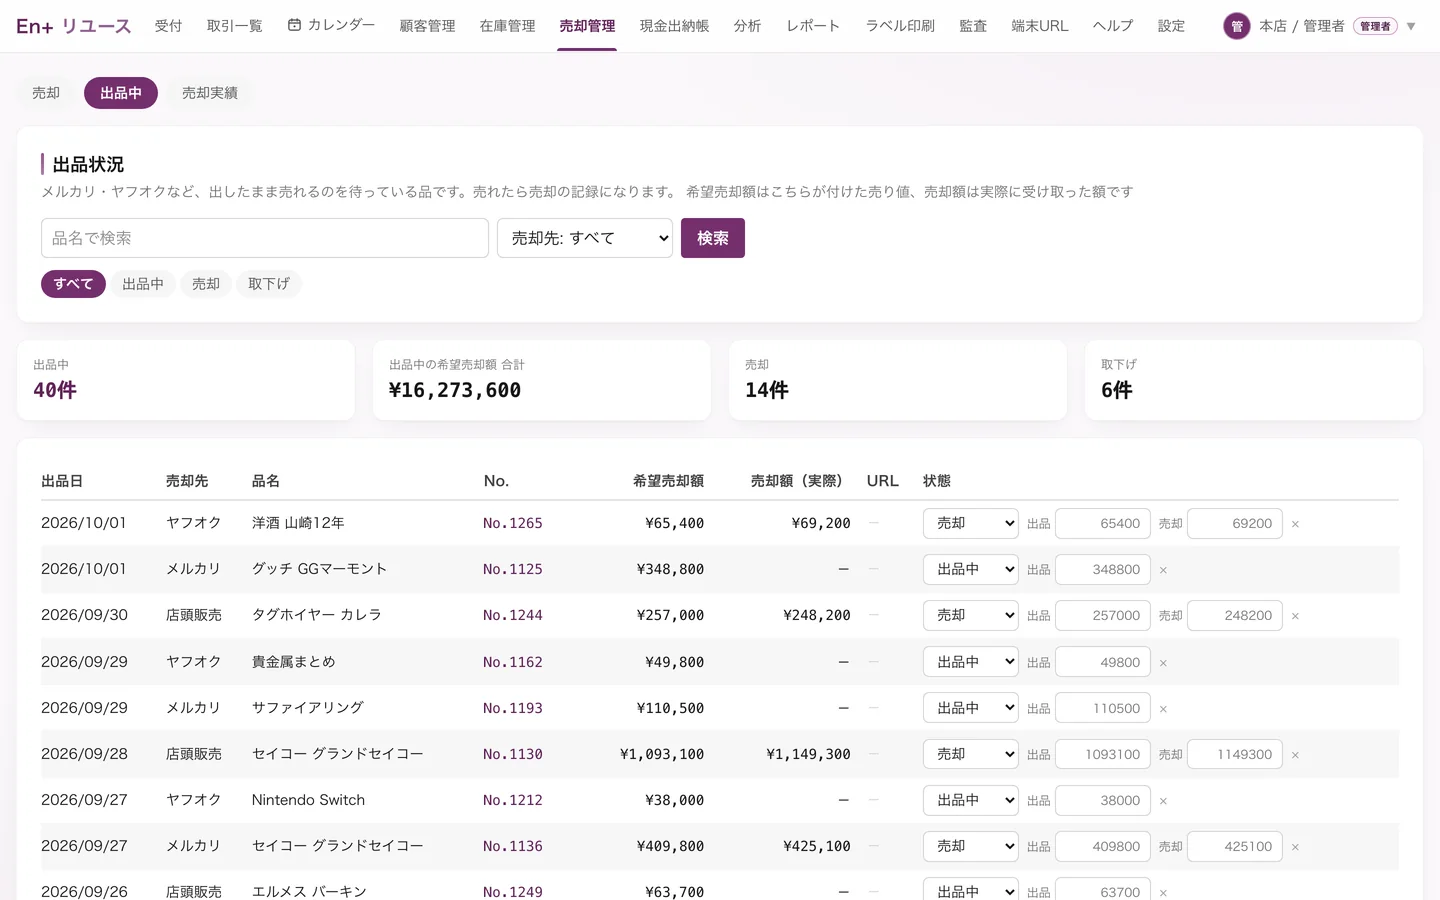
Task: Filter list by 売却 status chip
Action: coord(206,284)
